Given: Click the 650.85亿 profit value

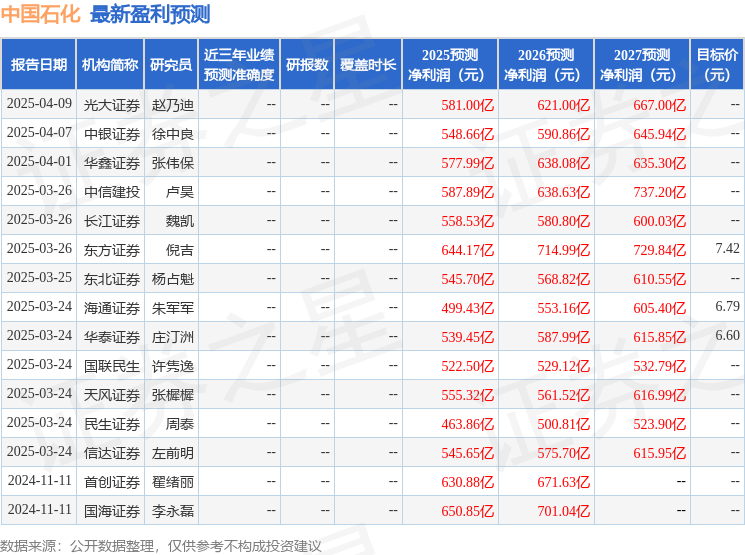Looking at the screenshot, I should pos(468,511).
